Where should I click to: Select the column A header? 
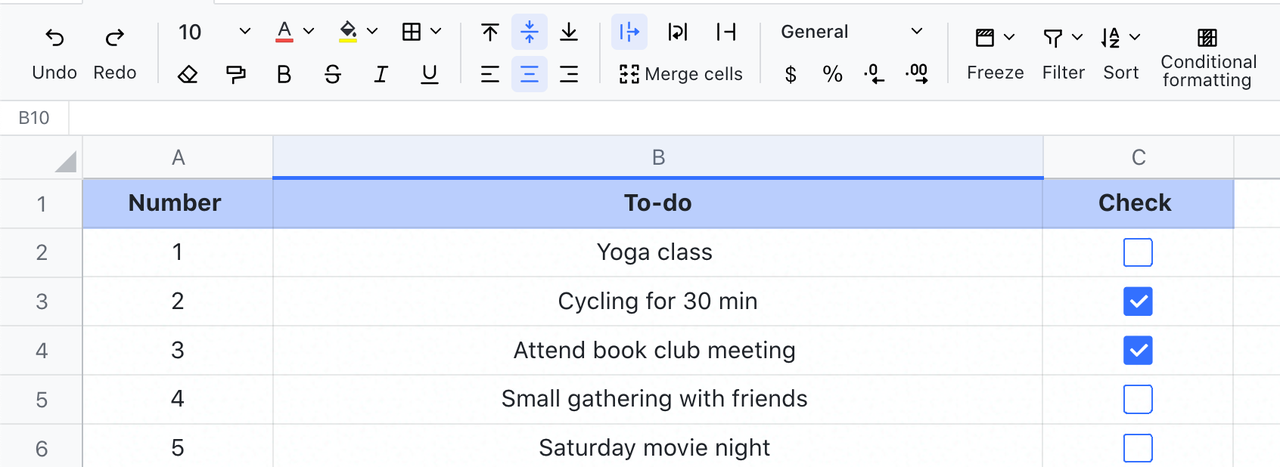pyautogui.click(x=178, y=157)
